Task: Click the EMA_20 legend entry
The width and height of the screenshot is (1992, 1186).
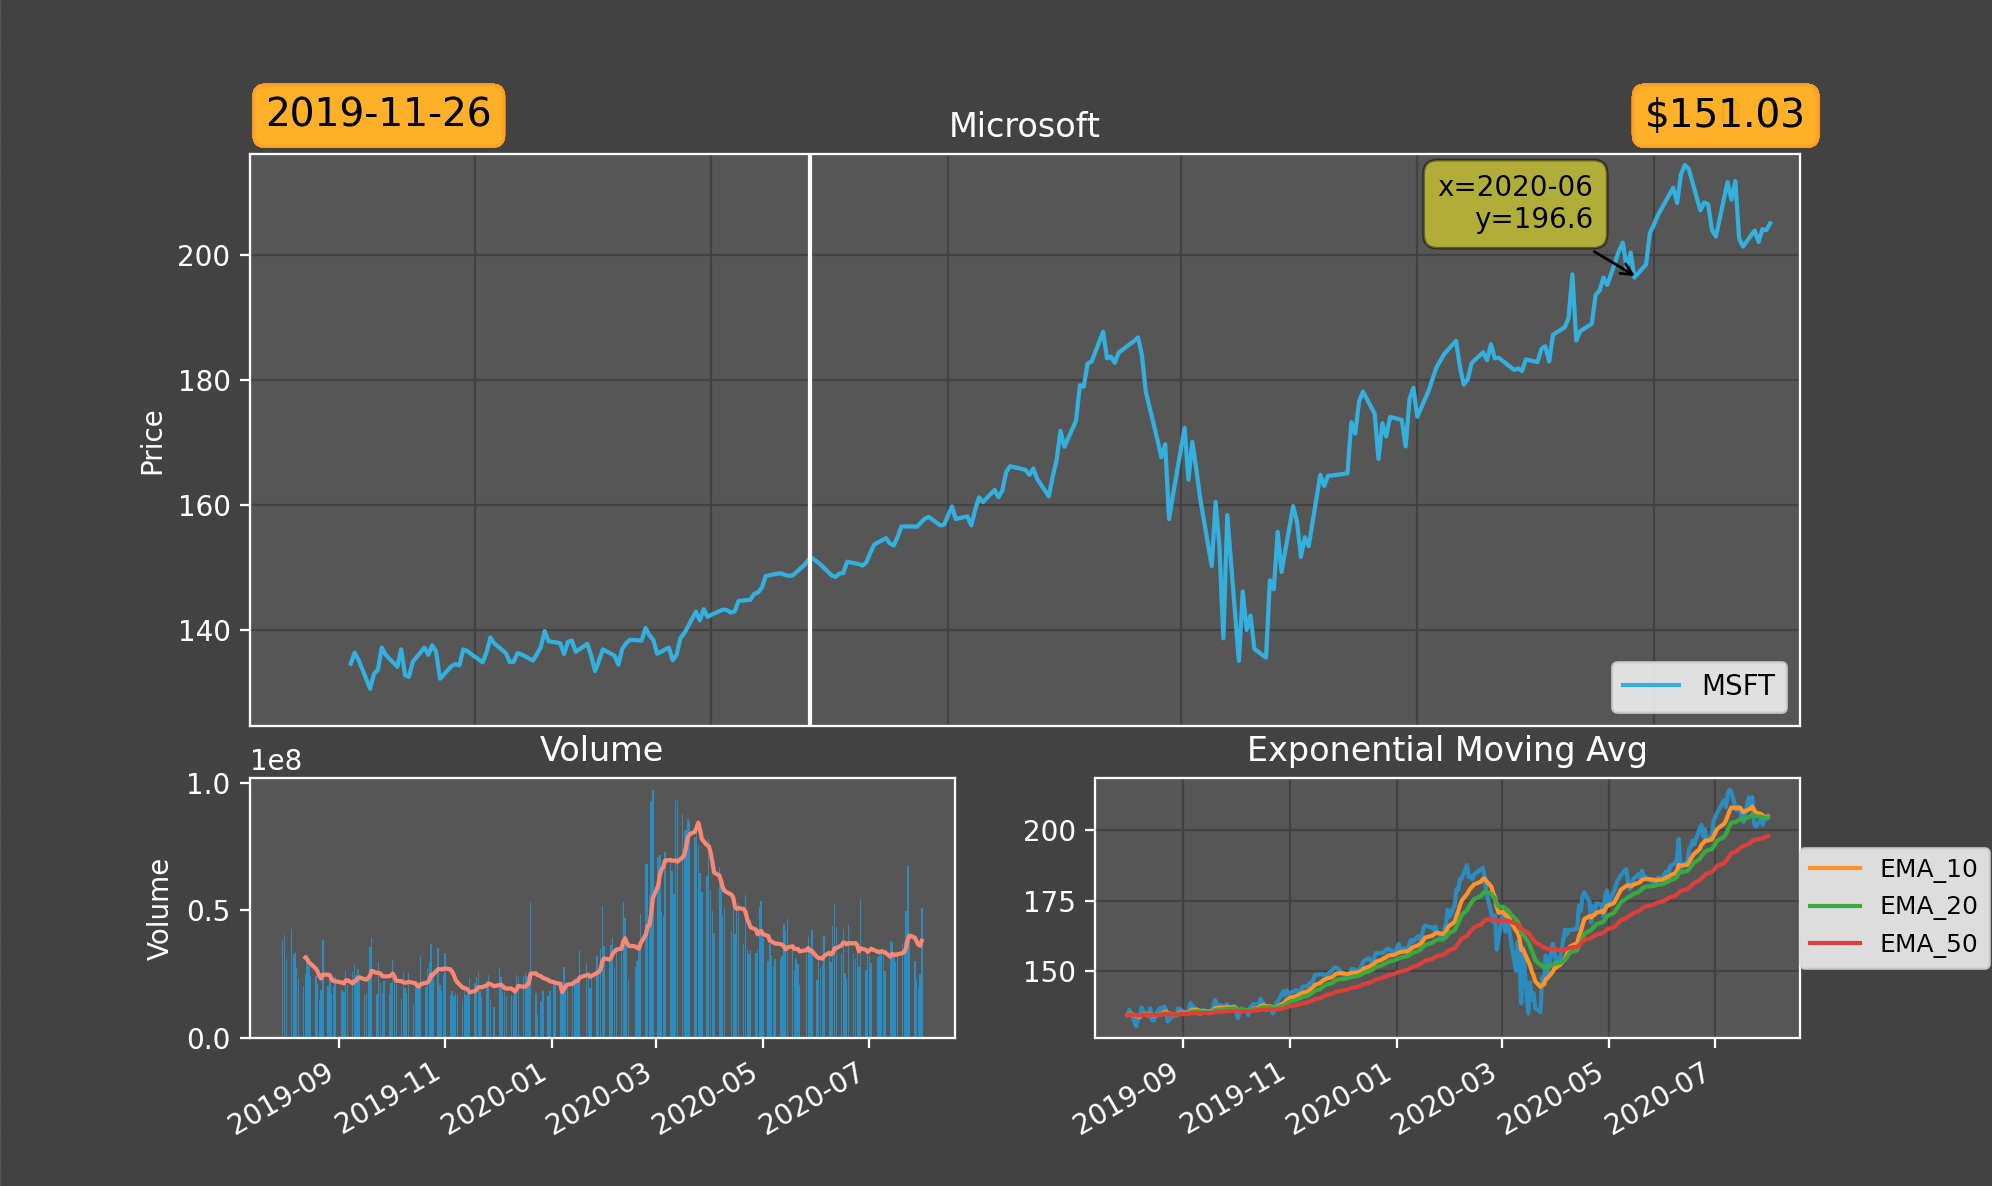Action: click(x=1927, y=905)
